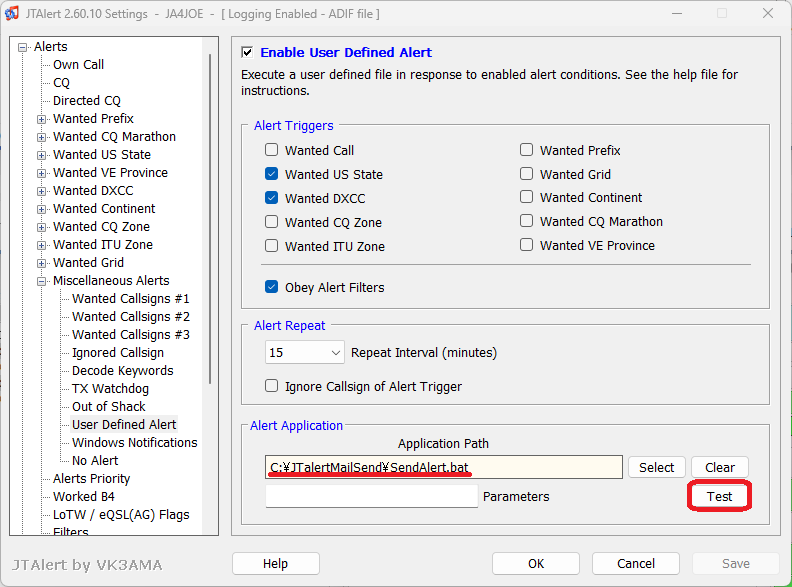Clear the application path

point(719,467)
